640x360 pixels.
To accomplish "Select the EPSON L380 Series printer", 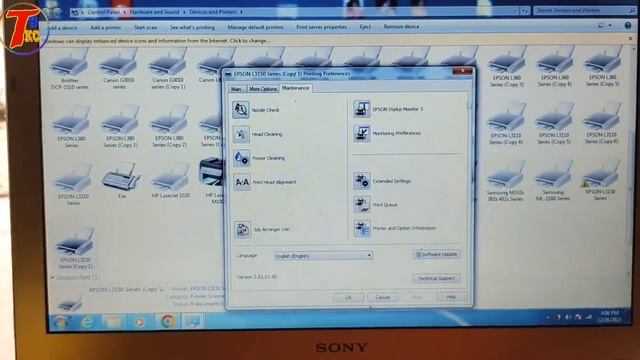I will coord(71,127).
